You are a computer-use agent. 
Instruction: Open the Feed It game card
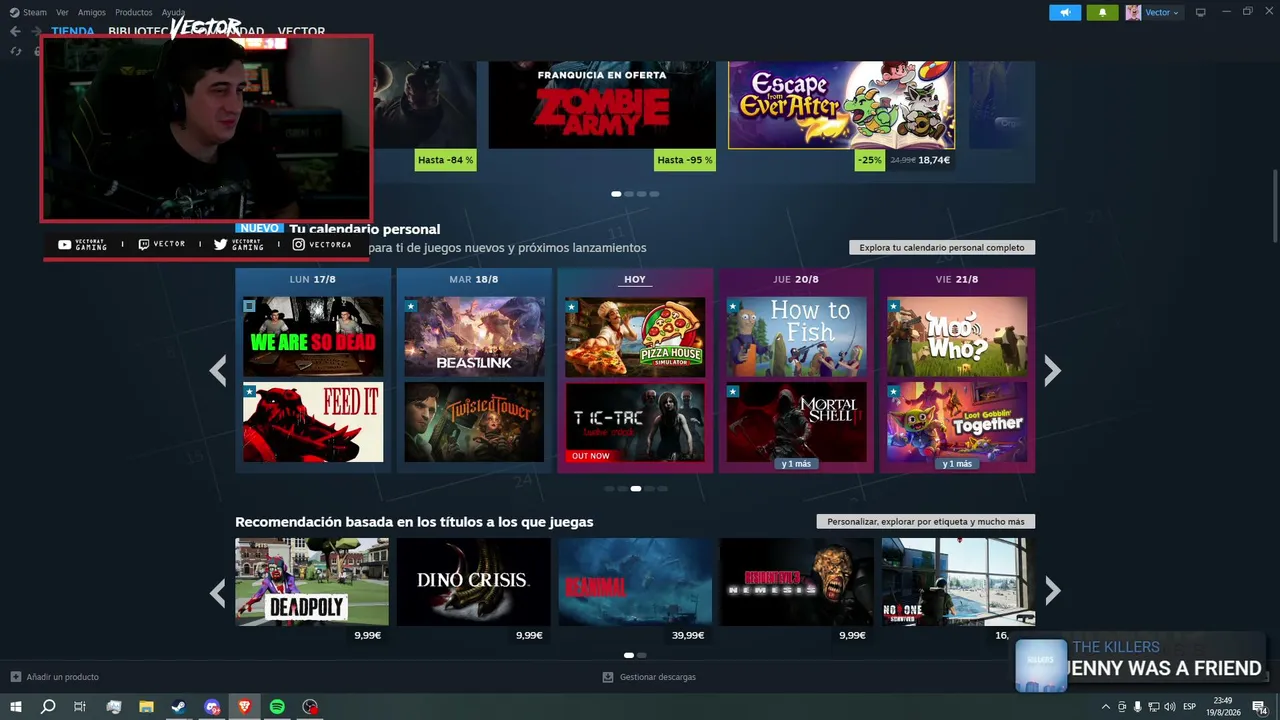pyautogui.click(x=313, y=422)
